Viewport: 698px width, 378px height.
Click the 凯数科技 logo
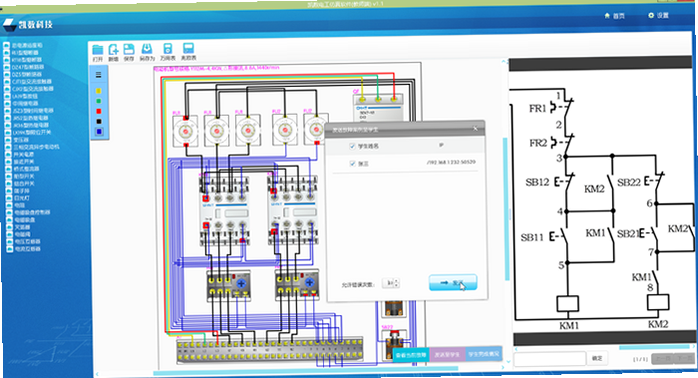click(x=28, y=24)
